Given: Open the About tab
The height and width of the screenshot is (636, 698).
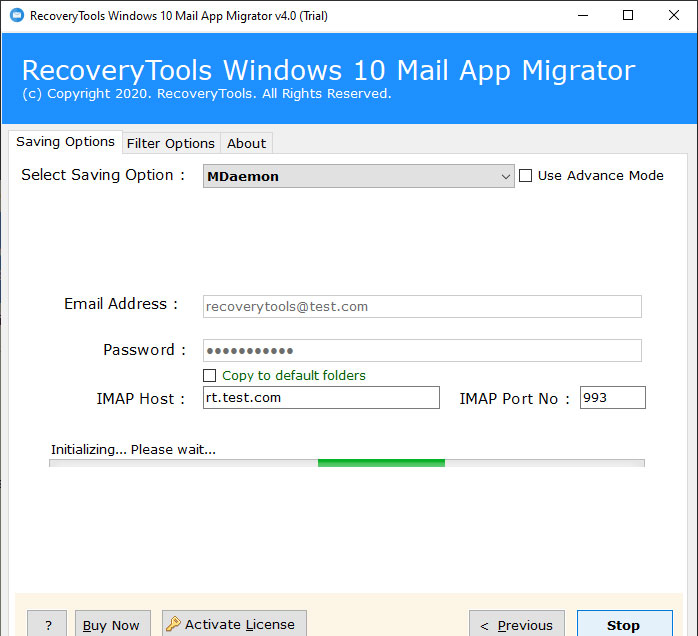Looking at the screenshot, I should tap(246, 143).
